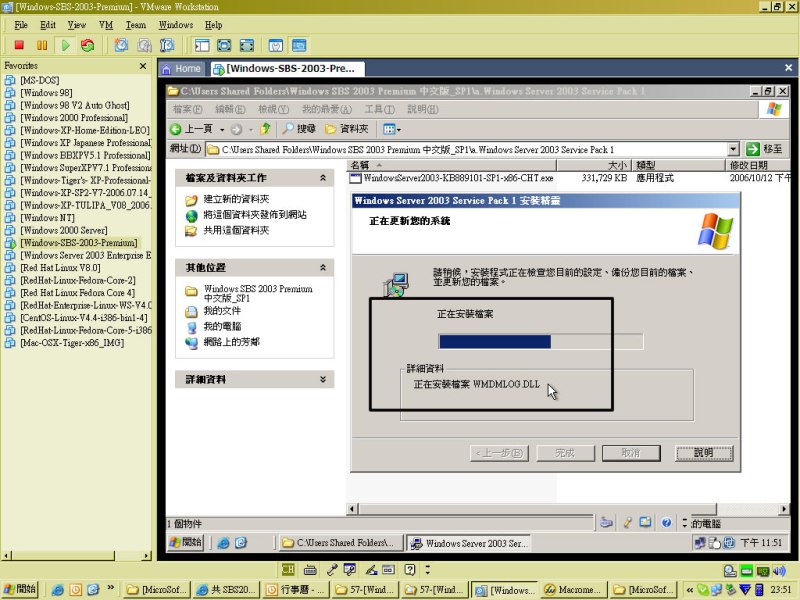
Task: Switch to the Home tab
Action: click(182, 68)
